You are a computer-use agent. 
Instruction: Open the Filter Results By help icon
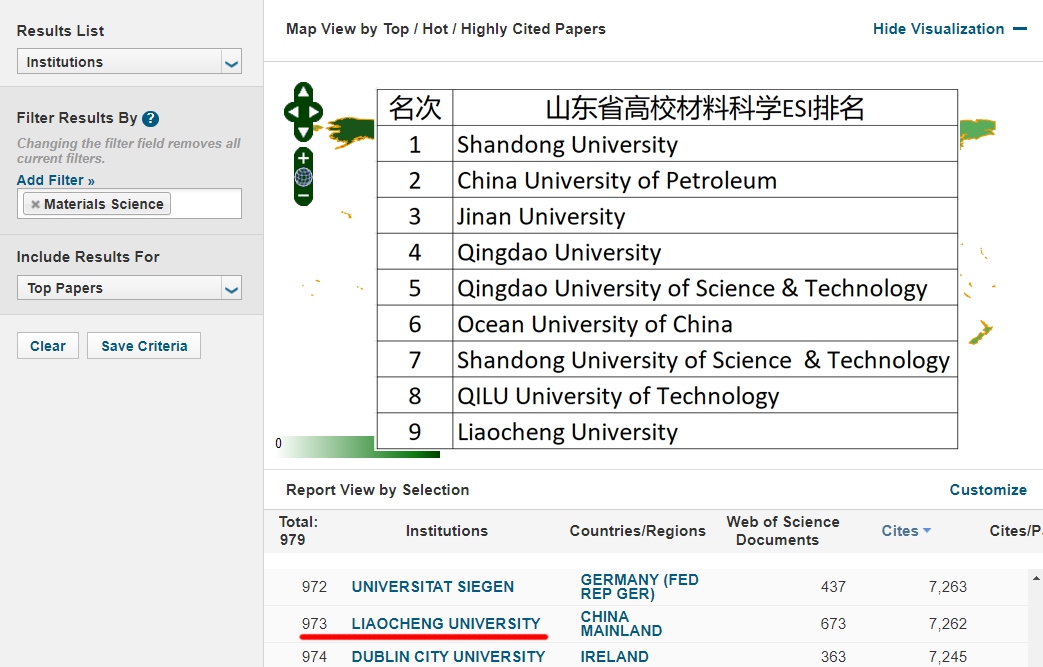tap(150, 119)
